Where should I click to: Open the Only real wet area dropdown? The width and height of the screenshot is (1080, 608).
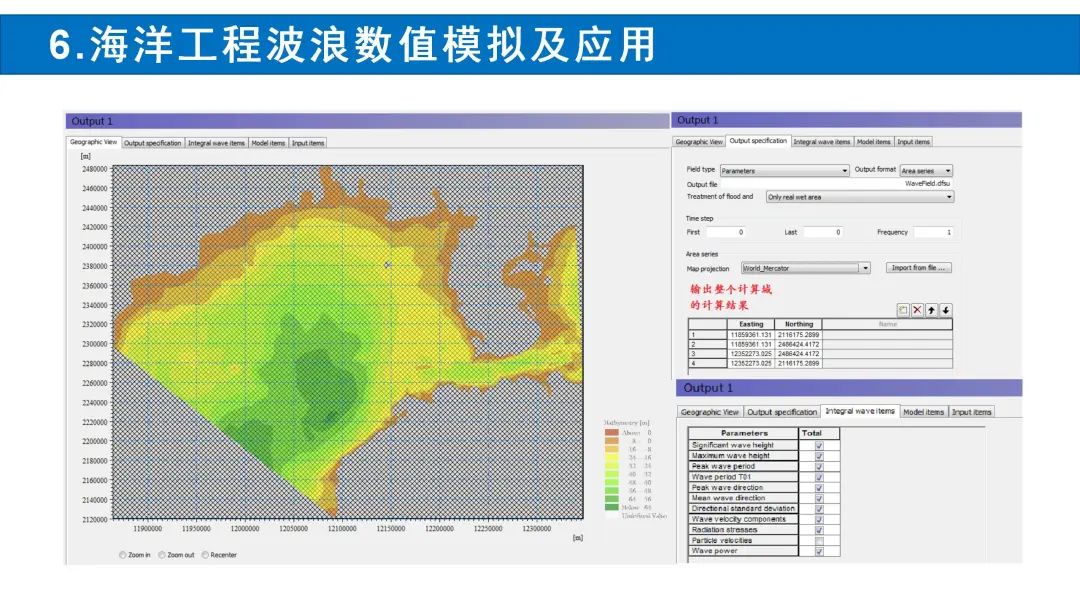pos(860,197)
